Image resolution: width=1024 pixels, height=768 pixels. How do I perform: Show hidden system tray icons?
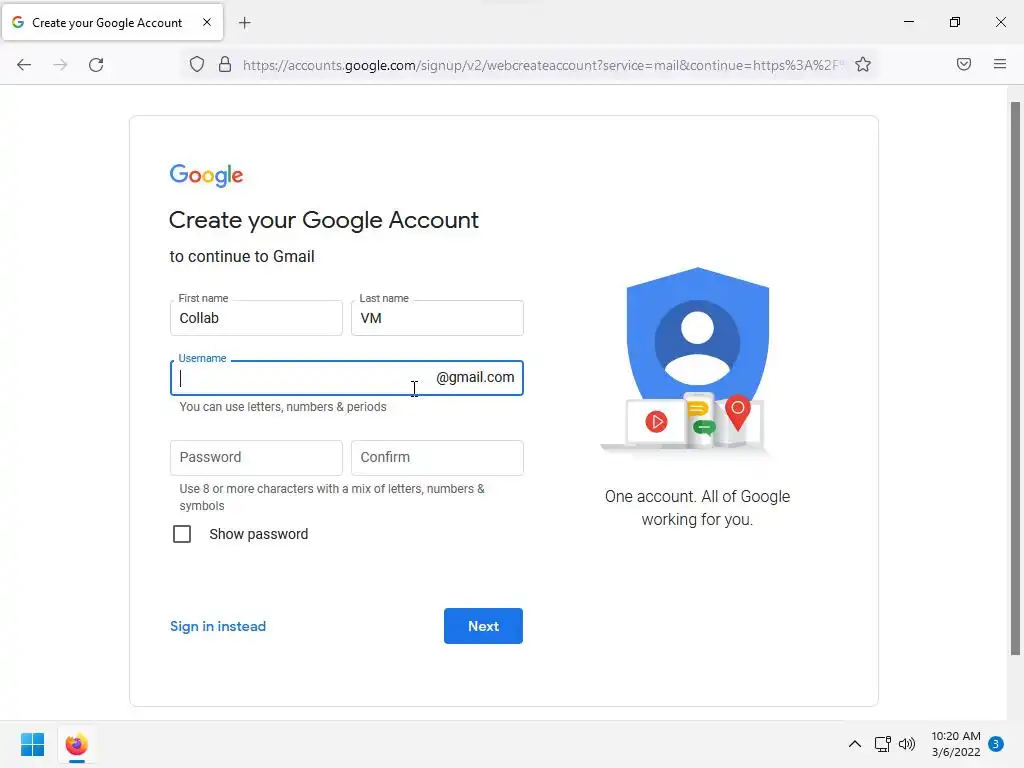click(x=854, y=744)
